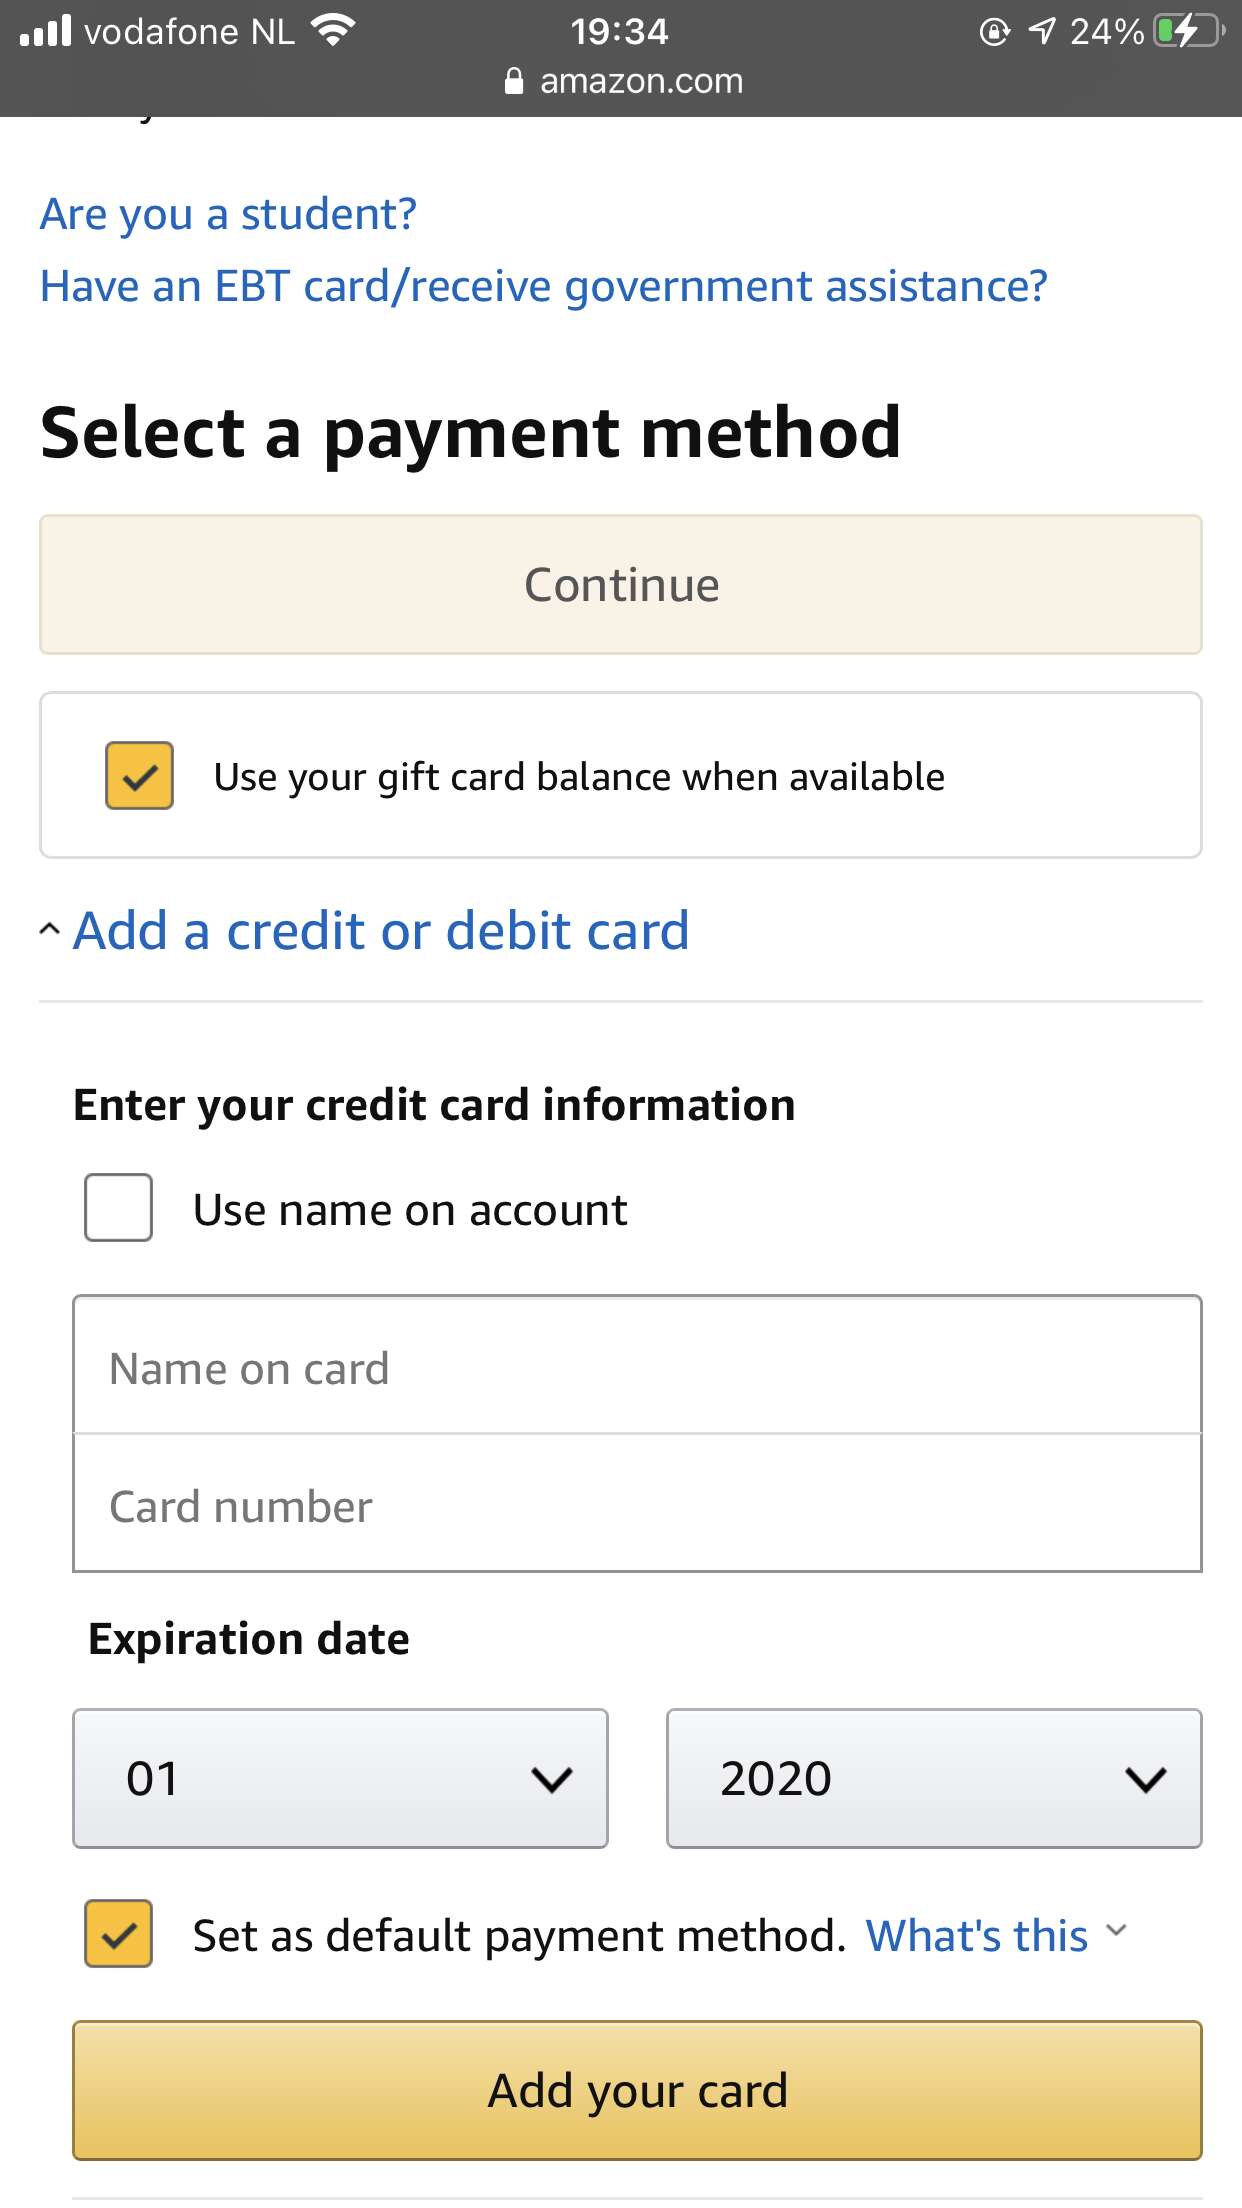Screen dimensions: 1242x2208
Task: Tap the battery charging icon
Action: pos(1189,31)
